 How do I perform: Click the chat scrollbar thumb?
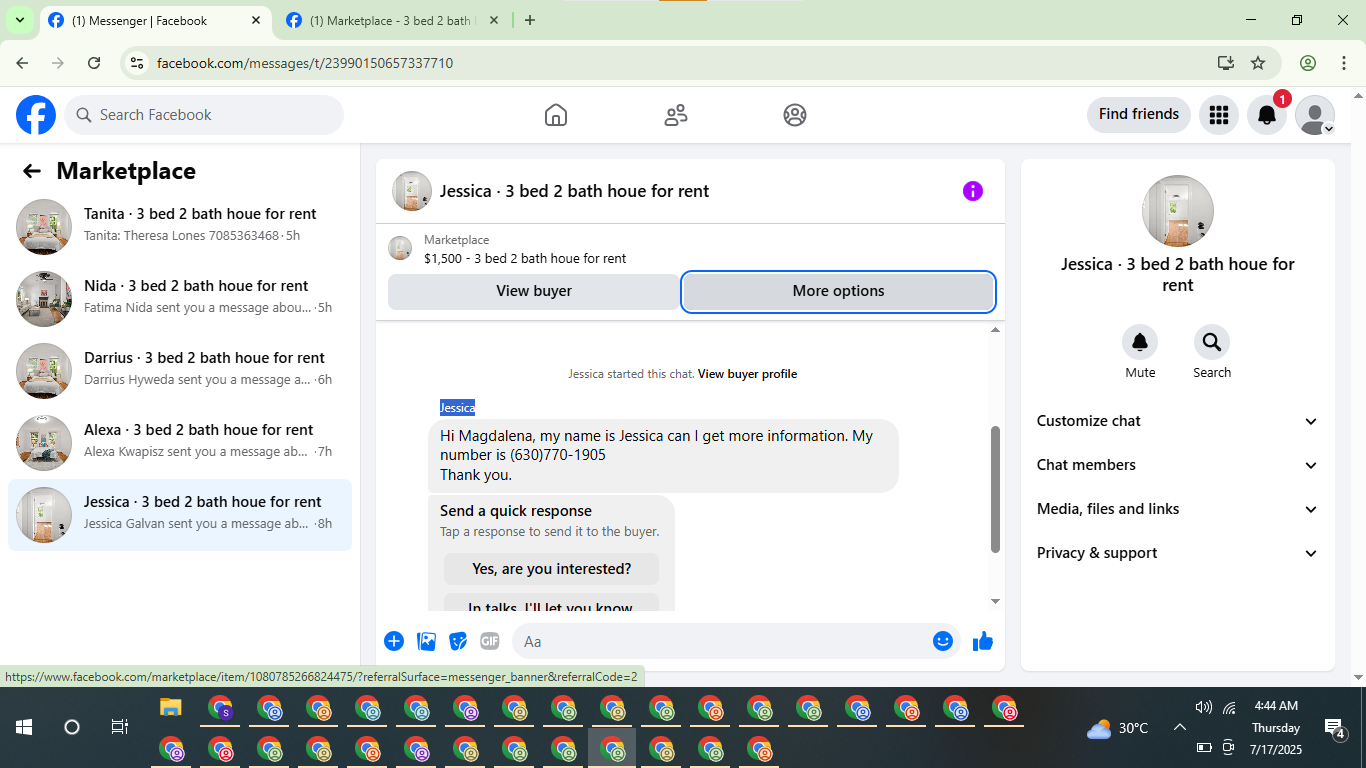point(995,489)
